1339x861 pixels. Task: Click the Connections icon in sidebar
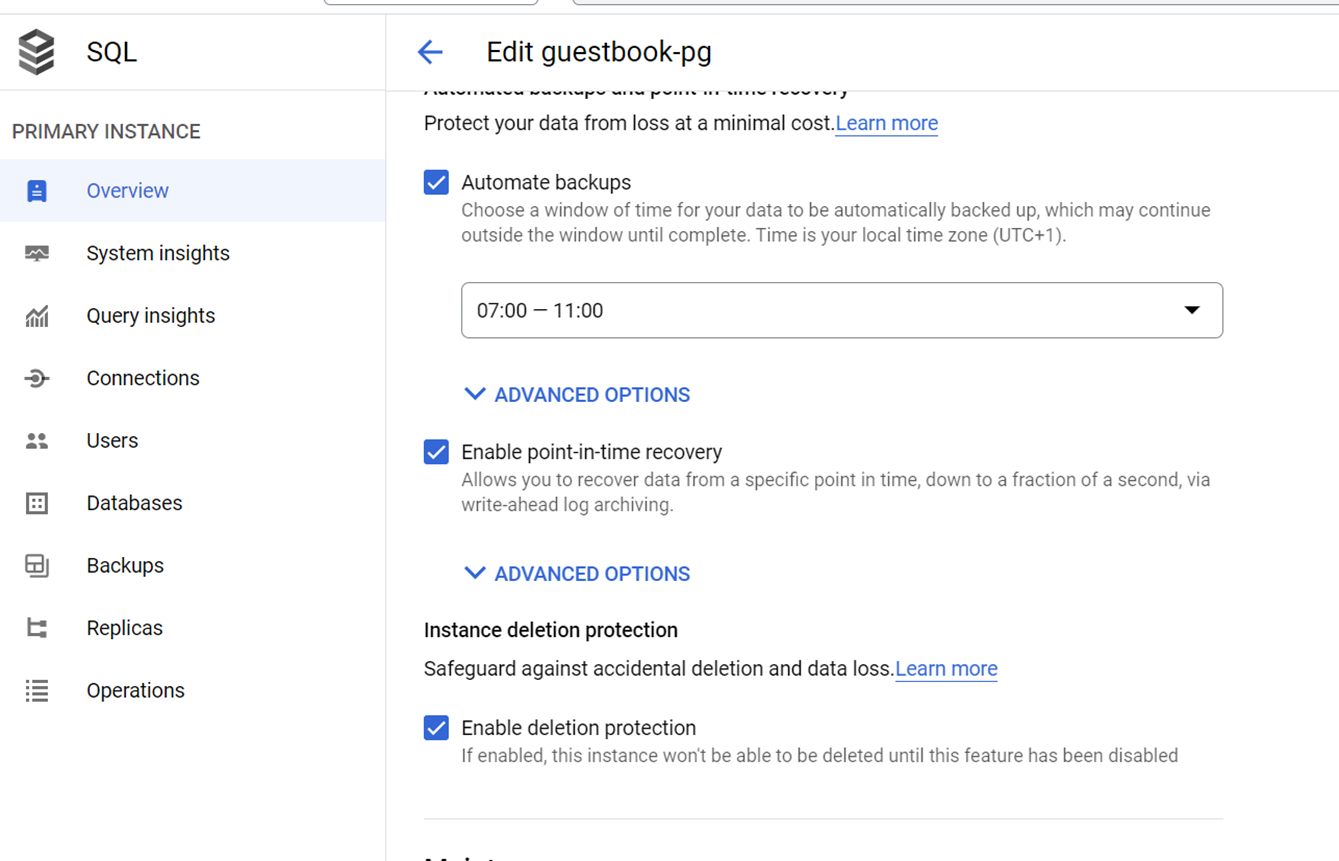[37, 378]
